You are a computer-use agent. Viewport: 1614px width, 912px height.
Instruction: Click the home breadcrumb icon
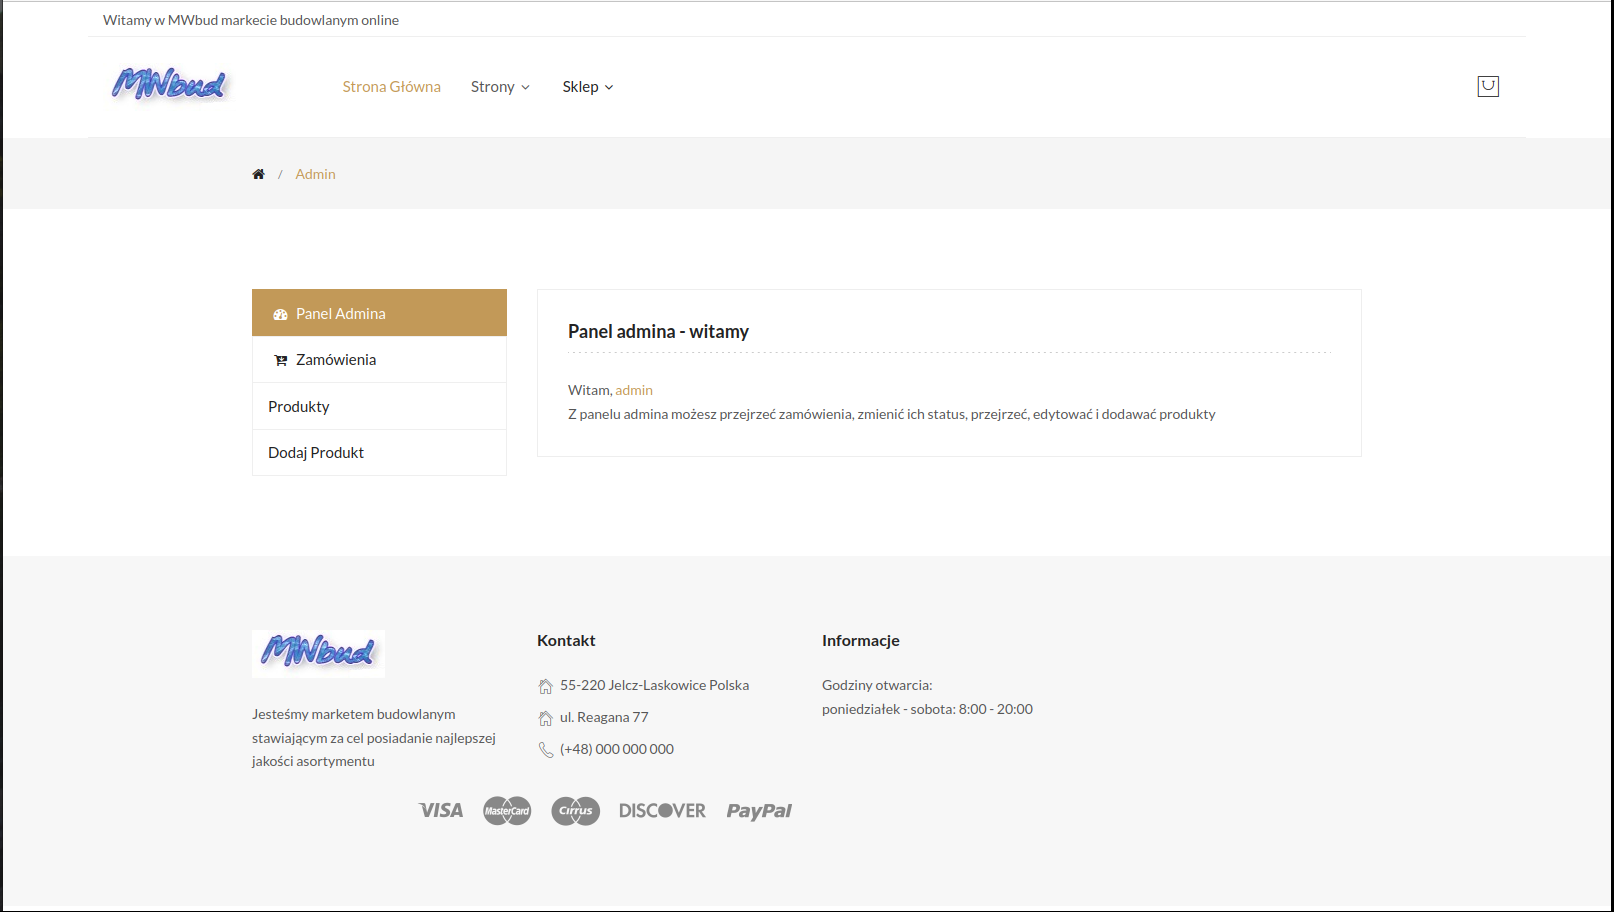click(258, 174)
